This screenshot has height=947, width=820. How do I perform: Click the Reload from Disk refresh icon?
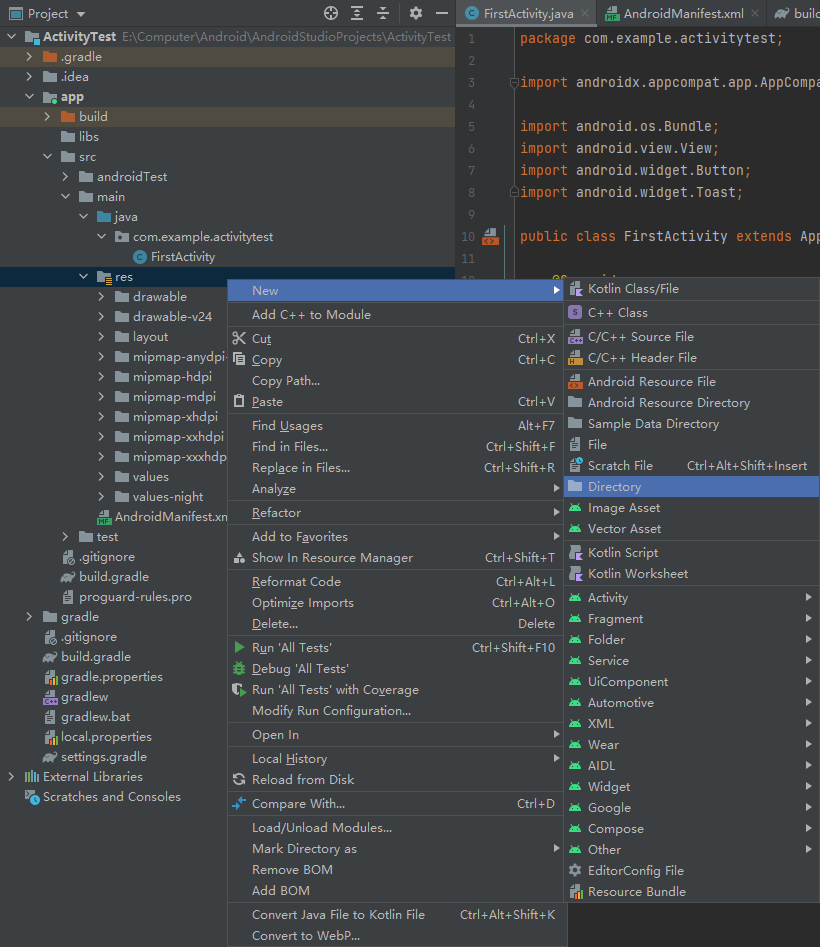tap(239, 780)
